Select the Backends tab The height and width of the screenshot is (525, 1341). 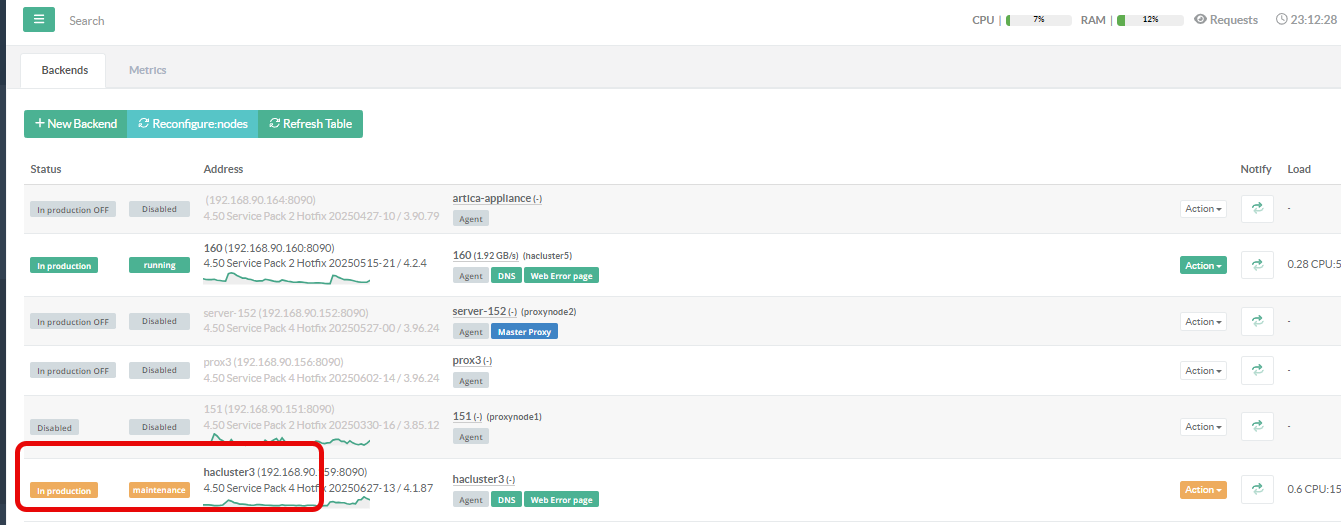point(65,70)
